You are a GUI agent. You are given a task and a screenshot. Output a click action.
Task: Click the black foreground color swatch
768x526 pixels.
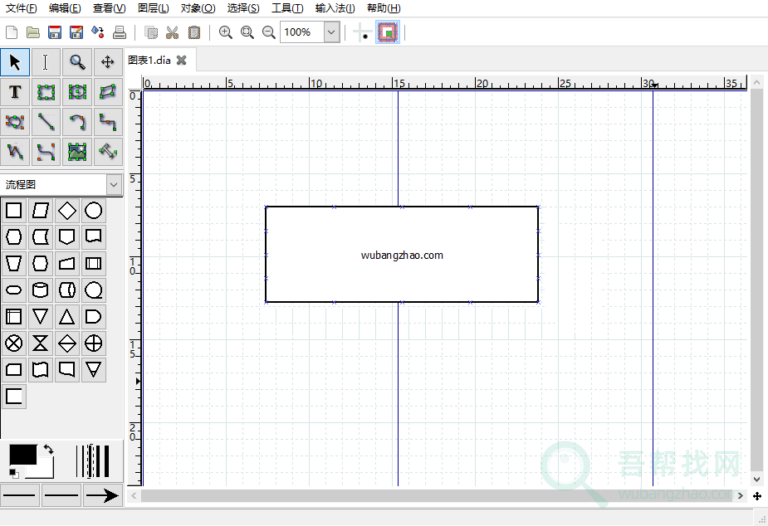pyautogui.click(x=22, y=455)
